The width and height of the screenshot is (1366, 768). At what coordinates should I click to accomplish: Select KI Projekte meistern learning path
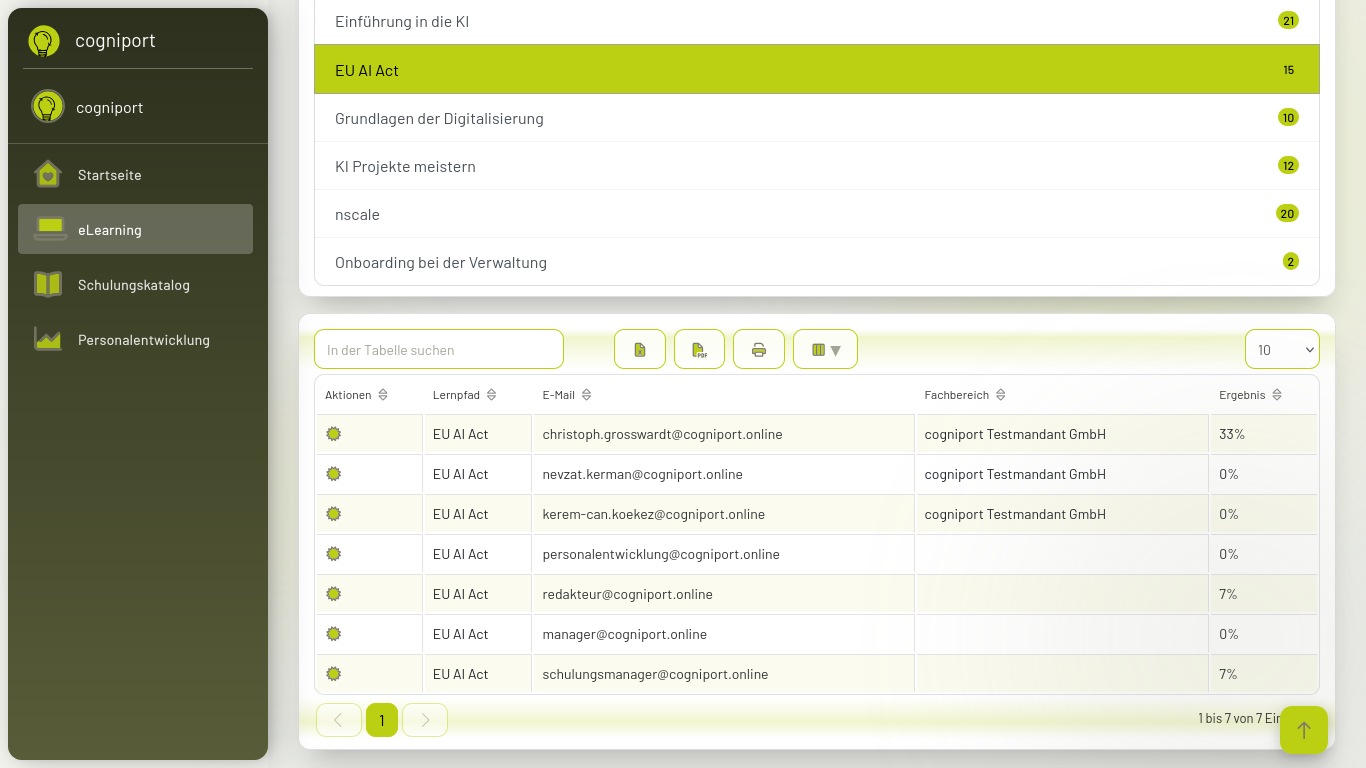point(817,166)
